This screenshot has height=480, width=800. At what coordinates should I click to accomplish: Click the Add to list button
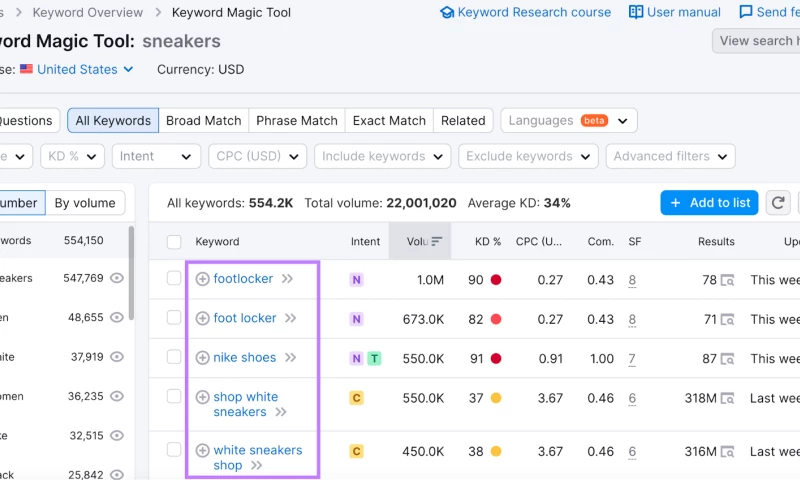click(x=709, y=203)
